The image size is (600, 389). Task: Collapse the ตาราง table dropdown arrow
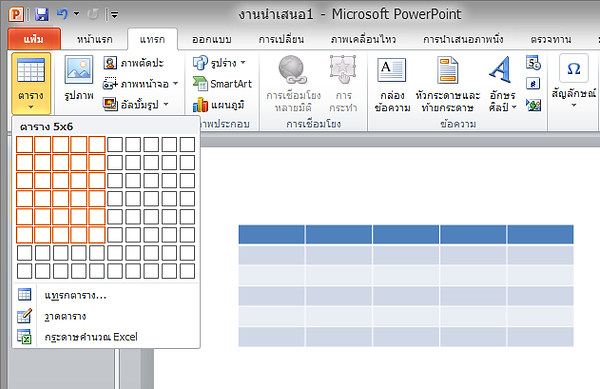pos(31,107)
